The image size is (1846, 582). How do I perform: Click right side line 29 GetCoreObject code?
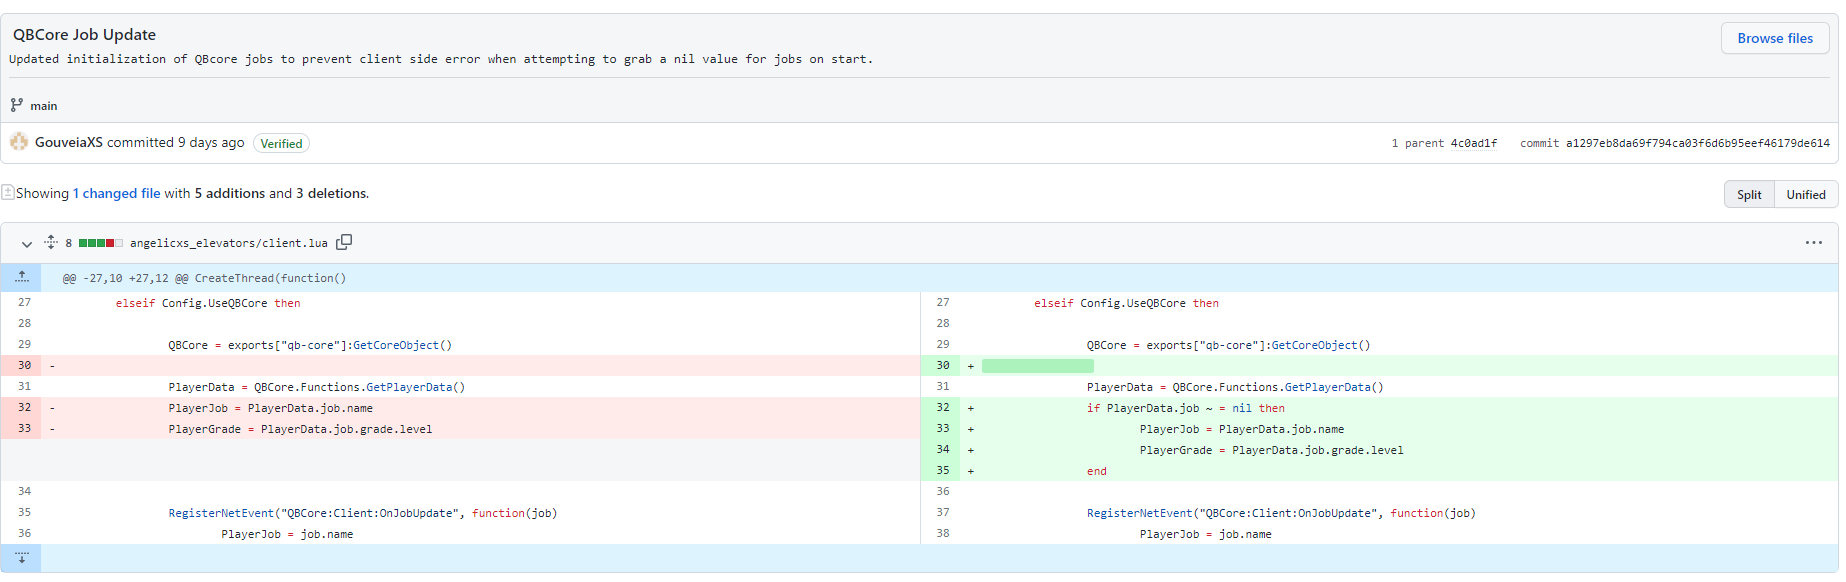(1228, 345)
